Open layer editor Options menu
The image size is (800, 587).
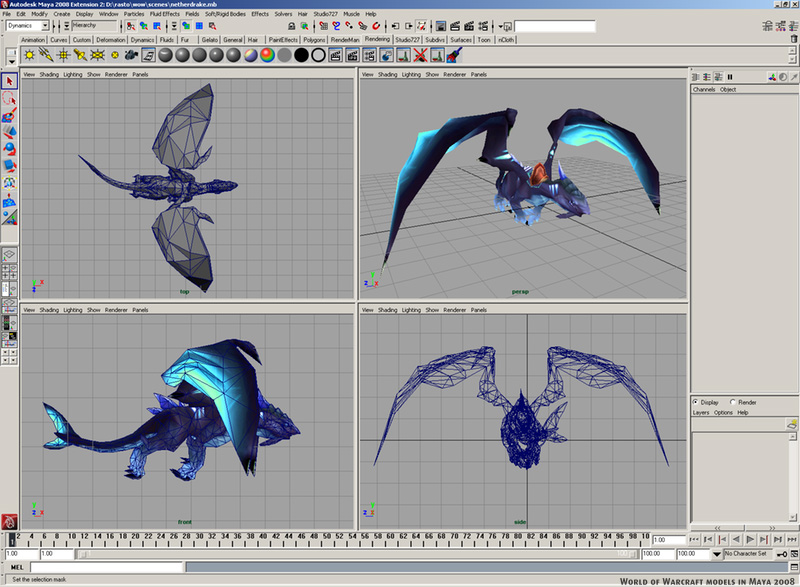coord(723,413)
